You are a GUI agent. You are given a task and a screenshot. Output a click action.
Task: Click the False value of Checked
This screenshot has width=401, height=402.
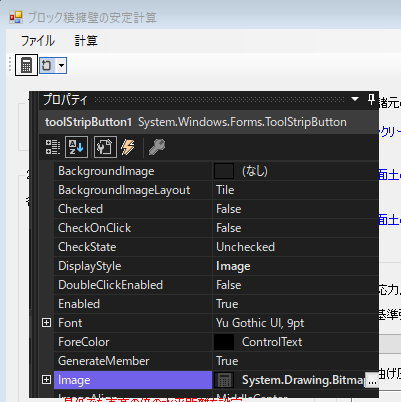pyautogui.click(x=228, y=209)
